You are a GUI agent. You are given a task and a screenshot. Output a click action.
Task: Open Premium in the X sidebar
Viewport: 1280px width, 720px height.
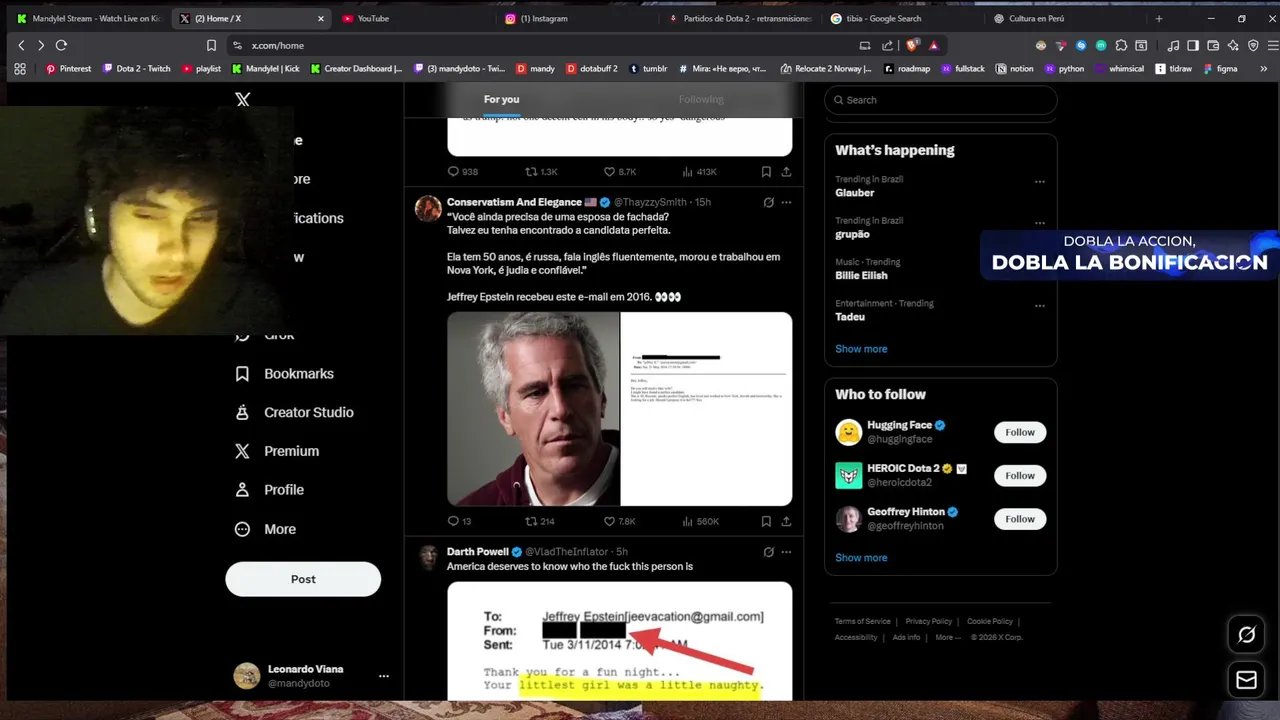(x=276, y=451)
